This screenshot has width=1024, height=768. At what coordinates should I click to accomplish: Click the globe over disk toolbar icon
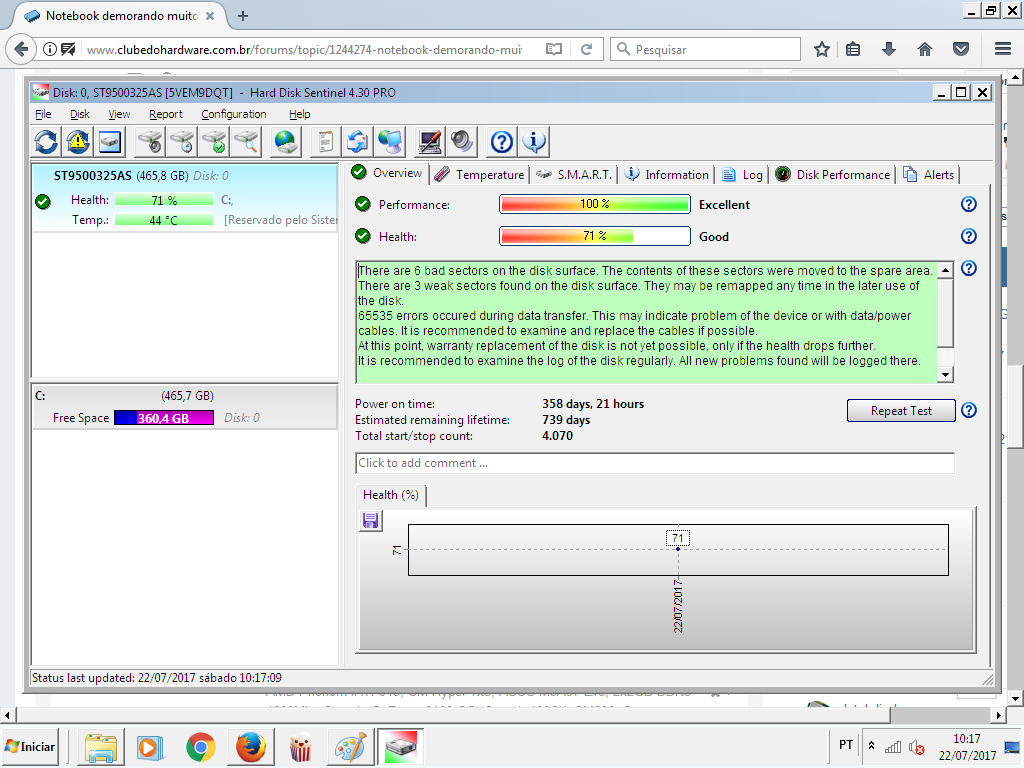click(286, 142)
